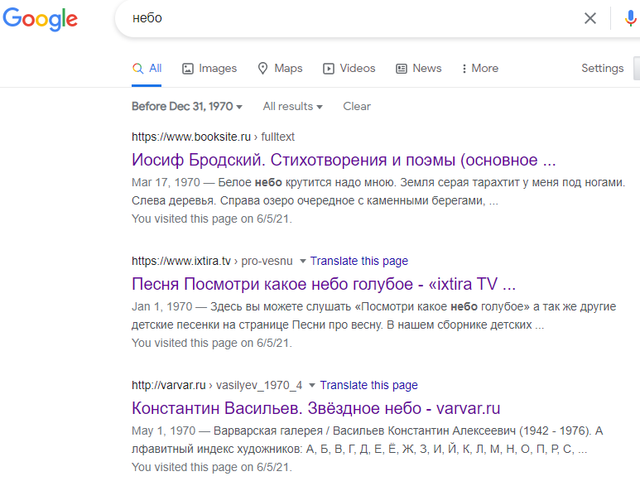The height and width of the screenshot is (481, 640).
Task: Expand the Before Dec 31, 1970 date filter
Action: point(187,107)
